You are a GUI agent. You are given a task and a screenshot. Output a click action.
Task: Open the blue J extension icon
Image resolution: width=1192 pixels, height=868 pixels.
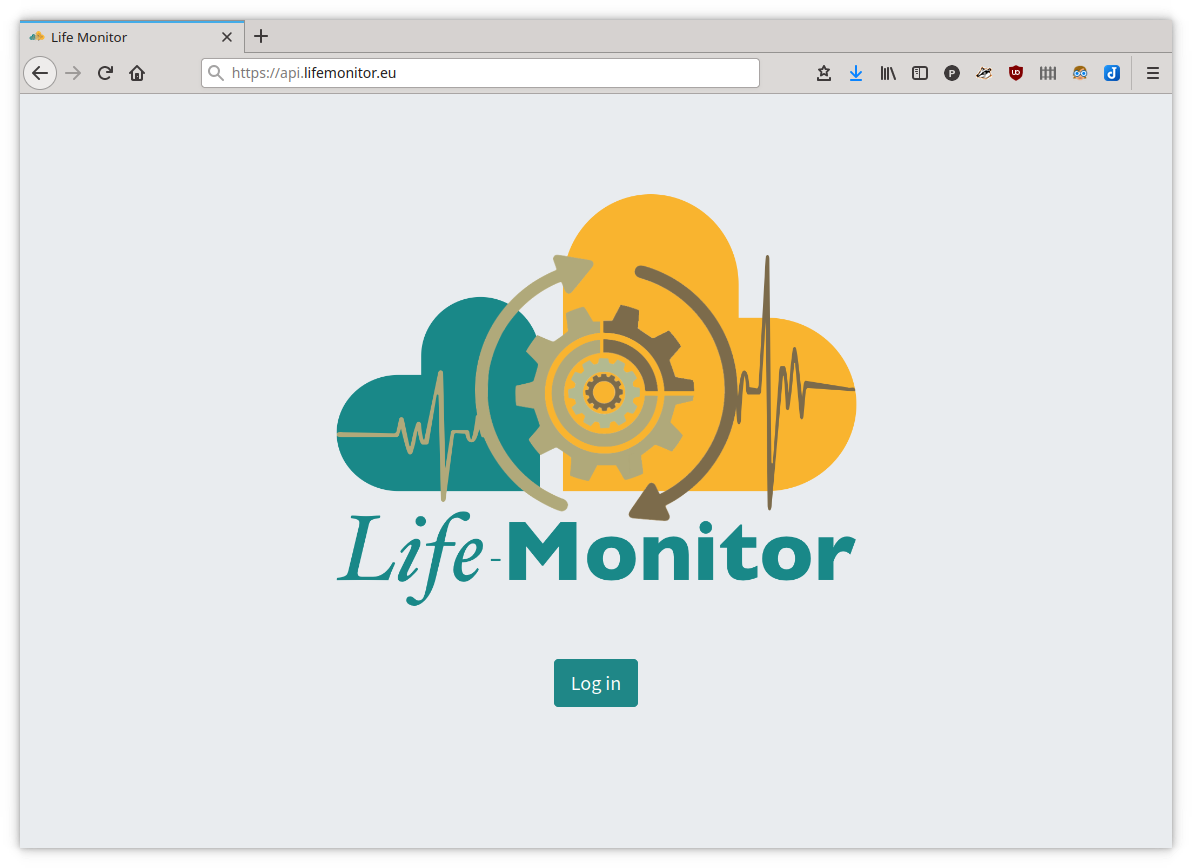coord(1111,73)
